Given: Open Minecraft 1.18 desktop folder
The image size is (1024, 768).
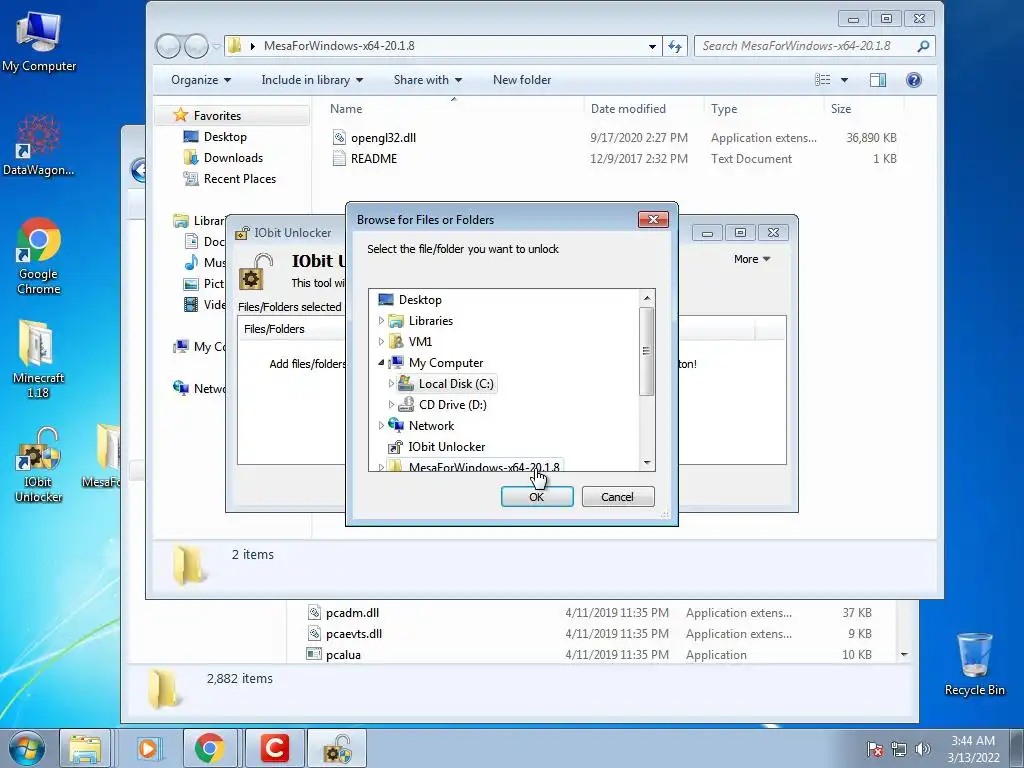Looking at the screenshot, I should click(39, 359).
